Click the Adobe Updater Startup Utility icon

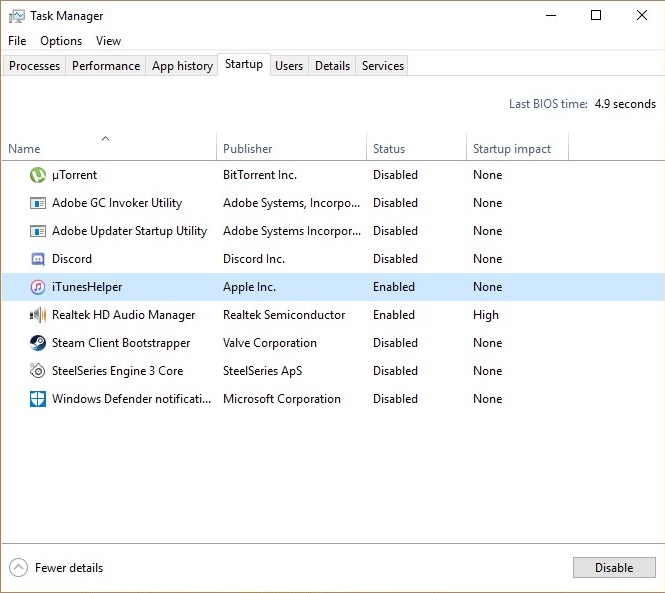tap(38, 231)
